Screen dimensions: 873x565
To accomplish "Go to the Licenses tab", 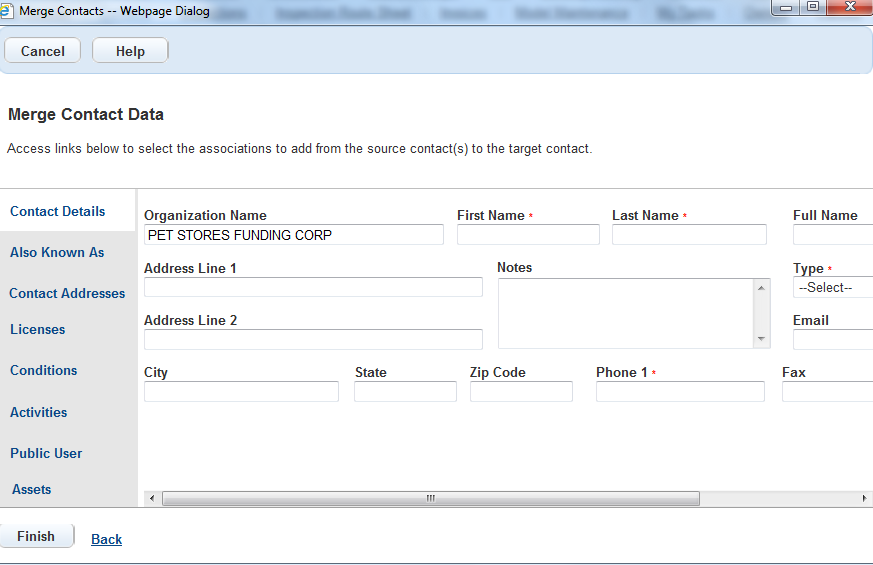I will 37,329.
